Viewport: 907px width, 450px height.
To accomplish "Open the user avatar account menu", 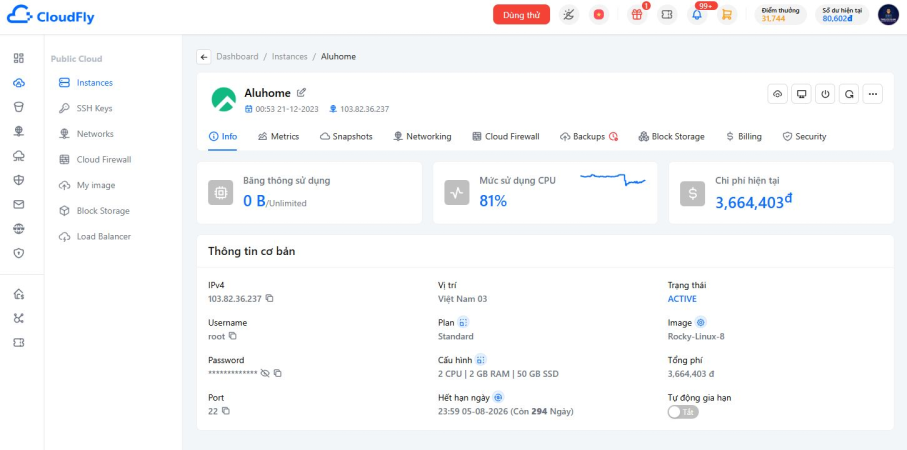I will pos(888,15).
